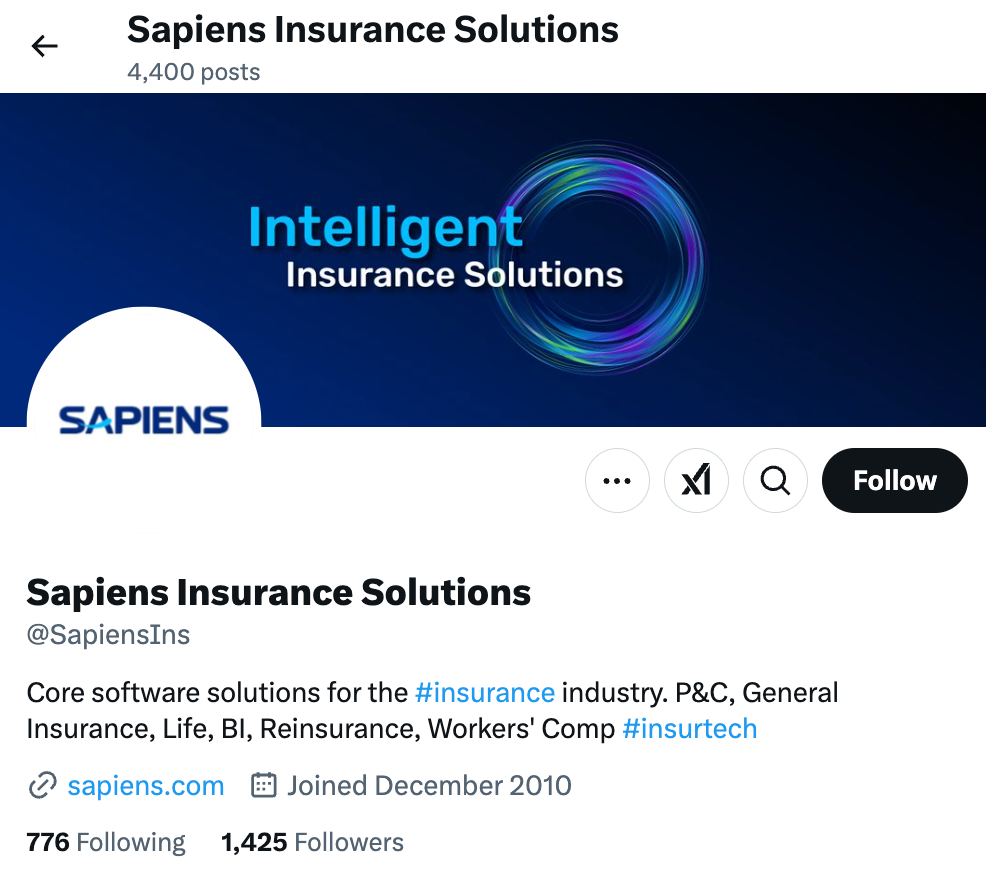Screen dimensions: 986x874
Task: Click the Follow button
Action: (x=894, y=480)
